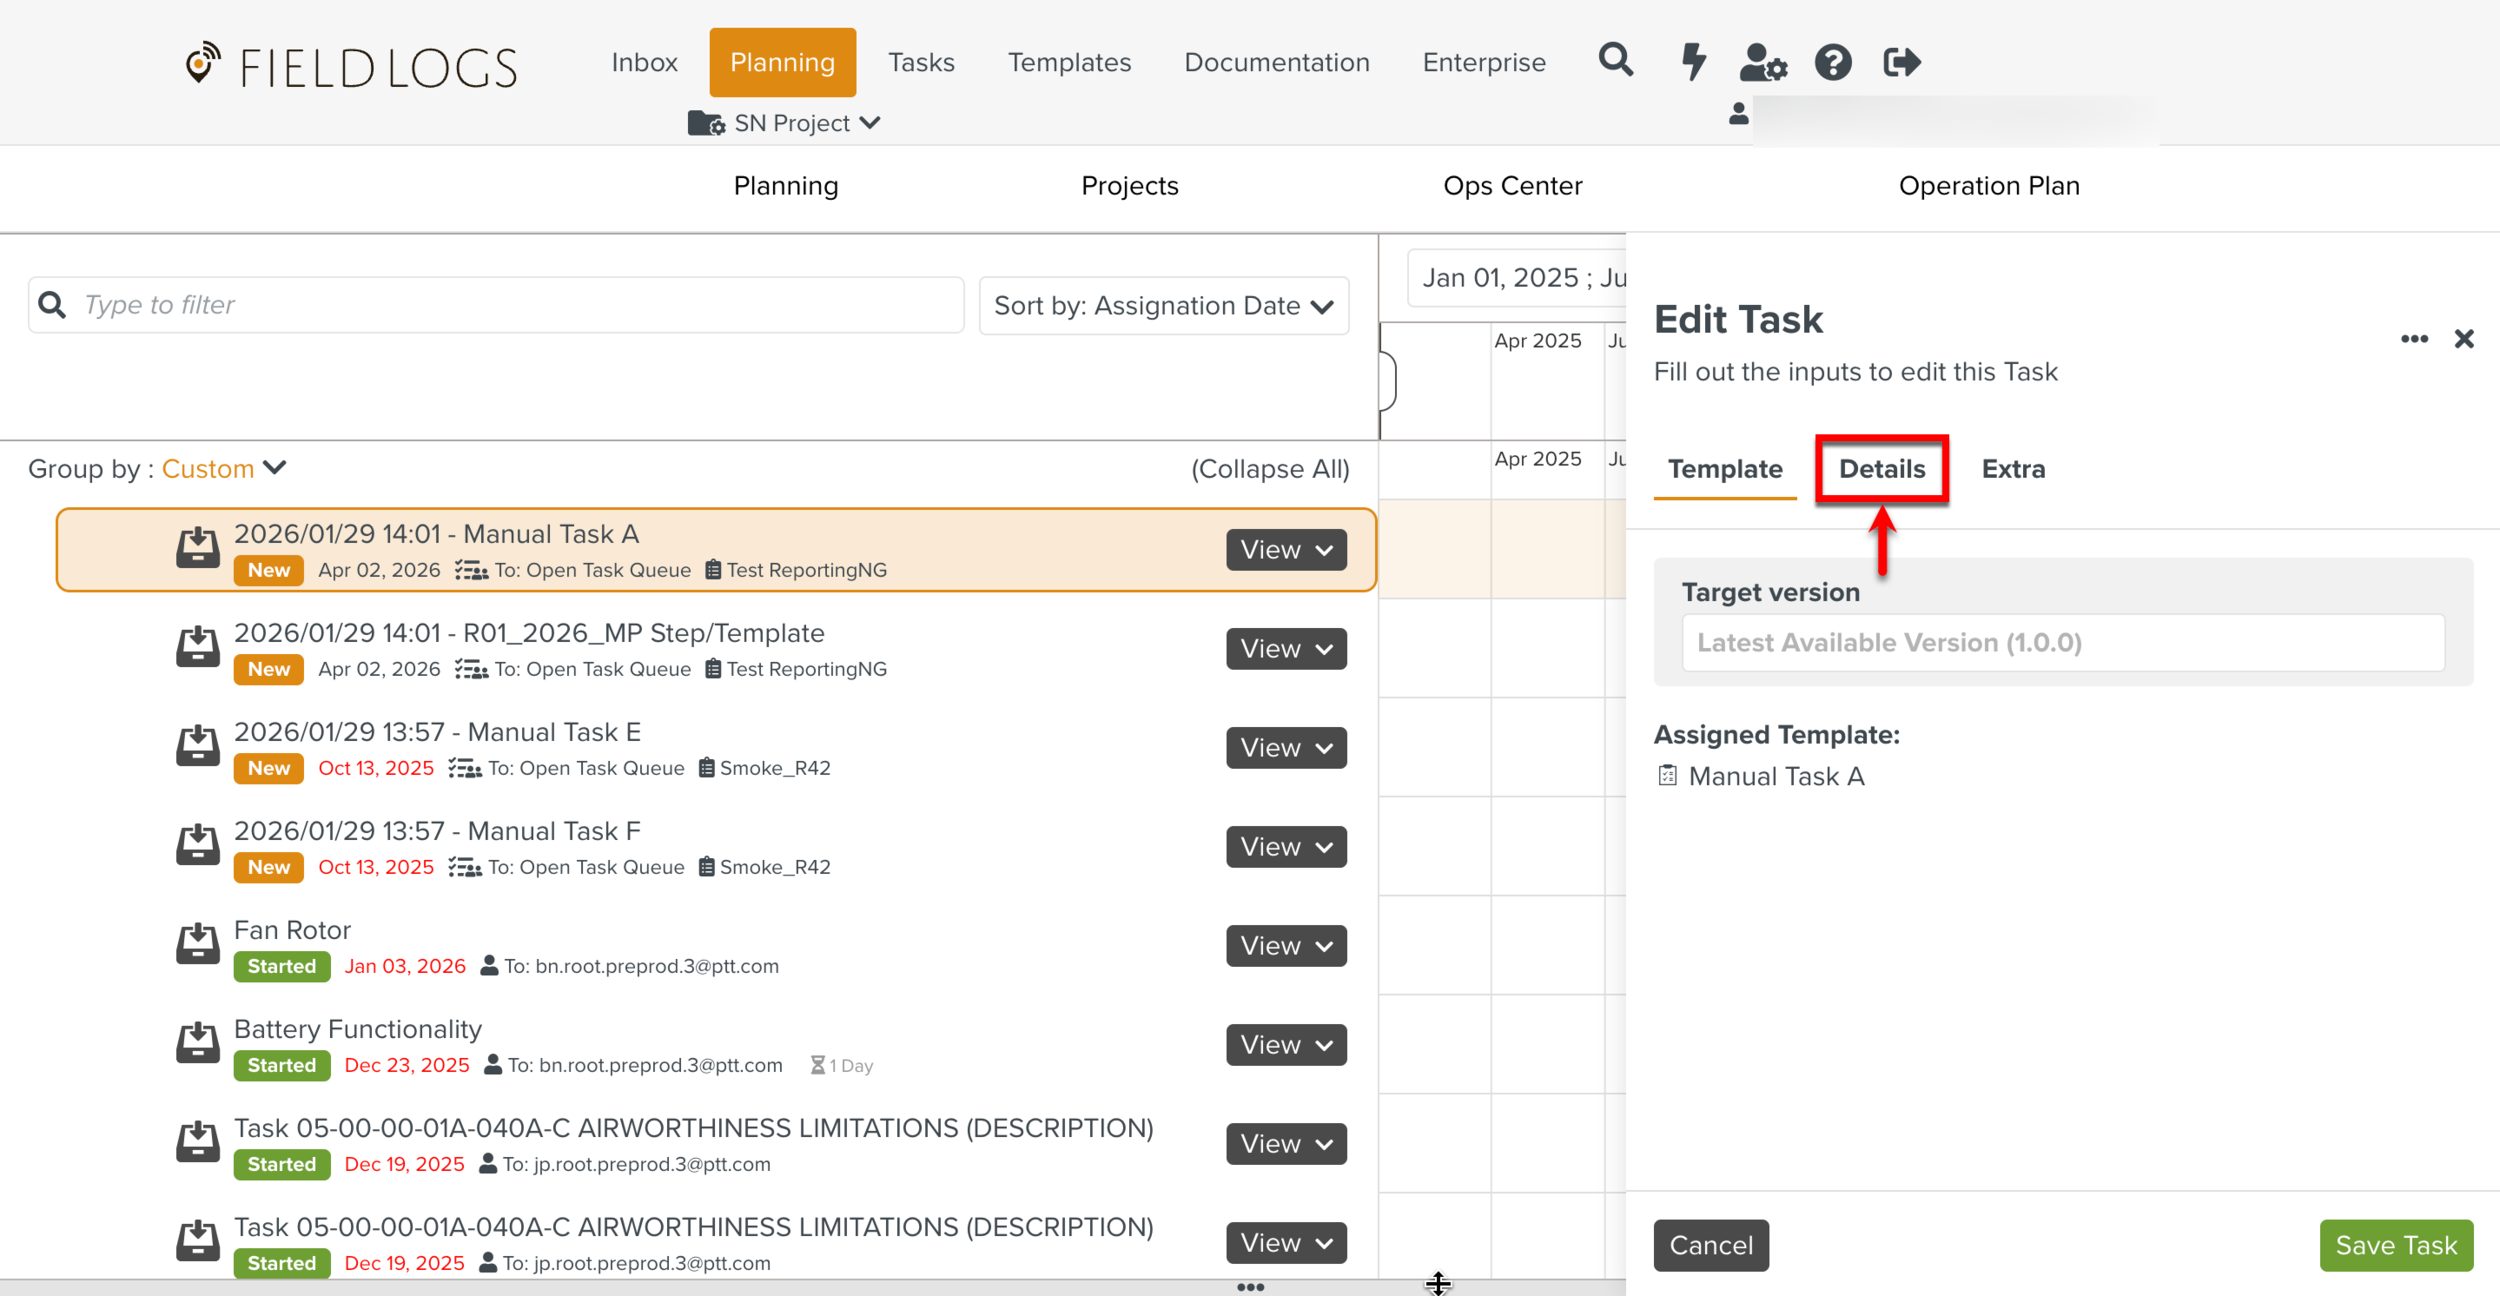This screenshot has height=1296, width=2500.
Task: Open View dropdown for Manual Task E
Action: tap(1286, 747)
